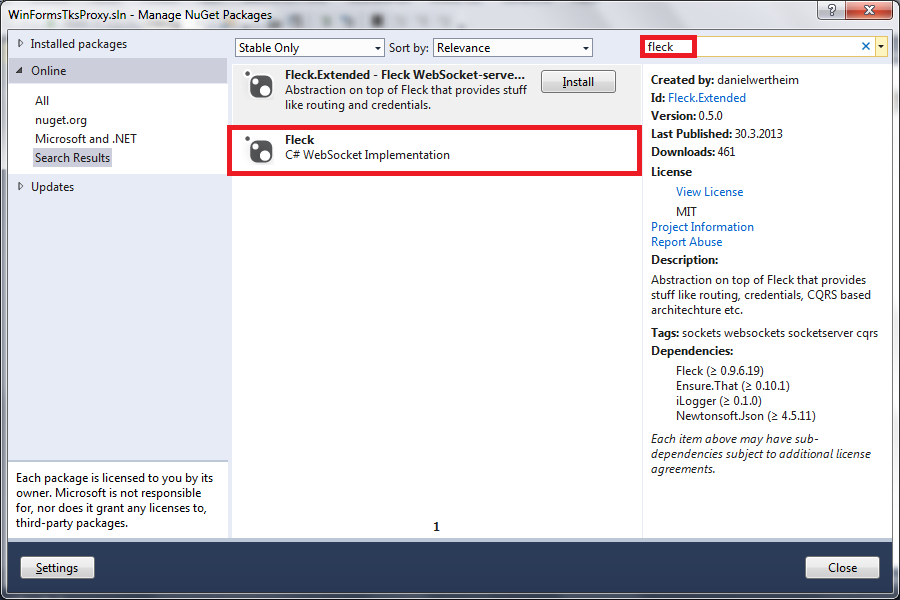Select the Fleck C# WebSocket Implementation package
Image resolution: width=900 pixels, height=600 pixels.
pyautogui.click(x=435, y=150)
